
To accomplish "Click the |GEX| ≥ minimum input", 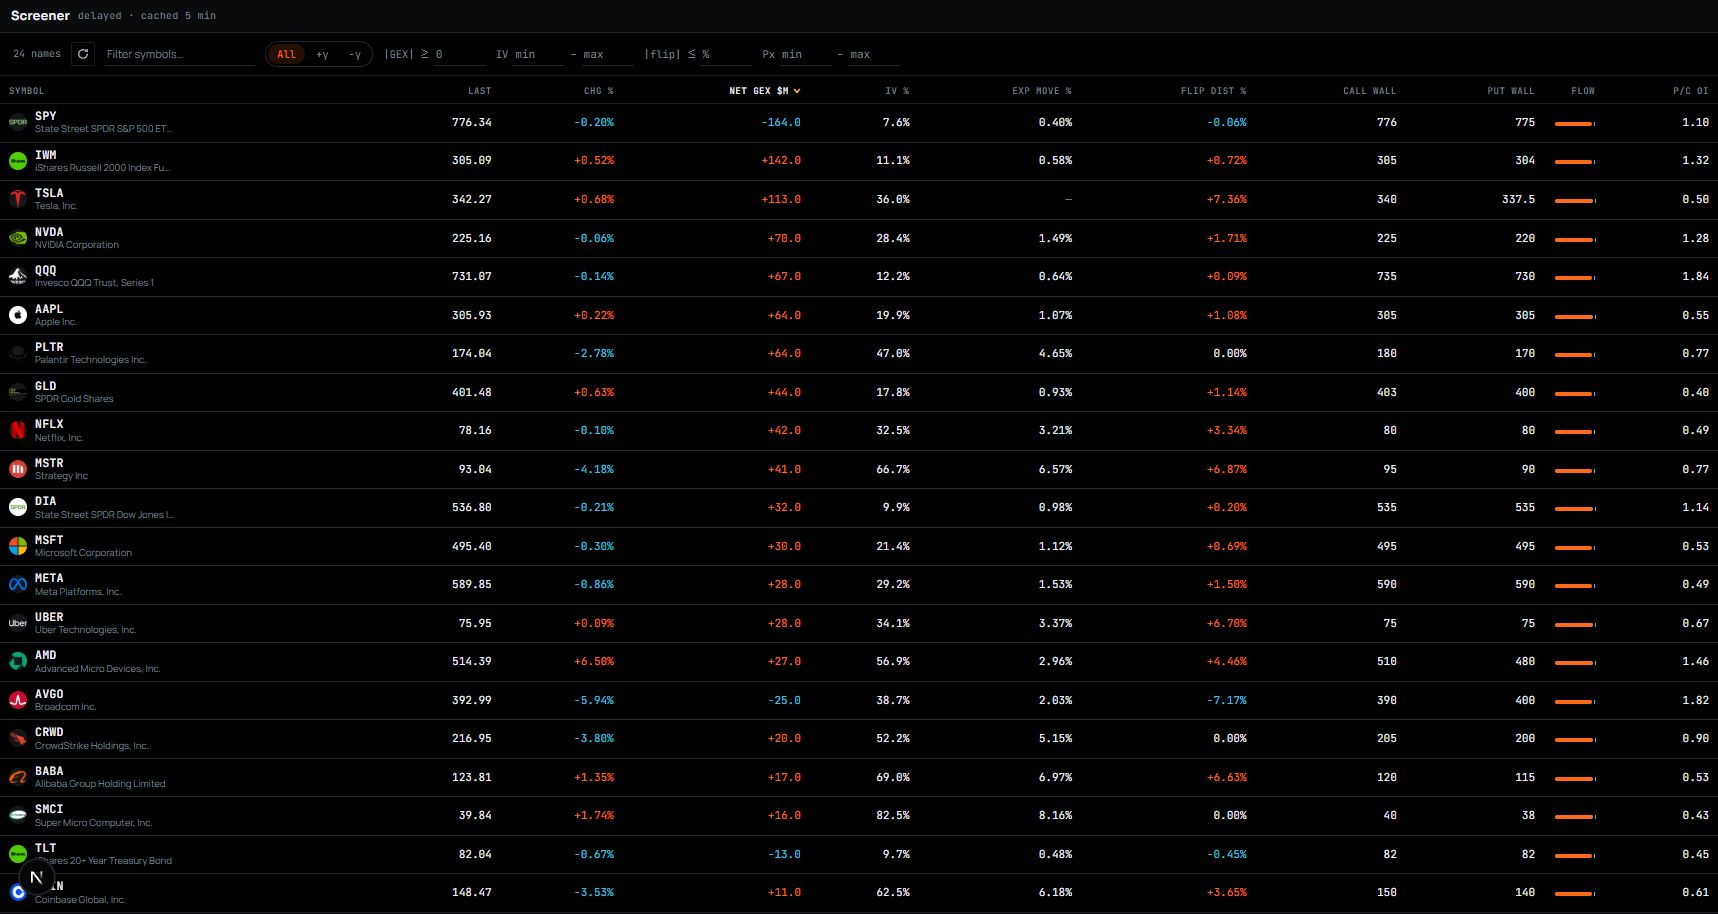I will click(459, 54).
